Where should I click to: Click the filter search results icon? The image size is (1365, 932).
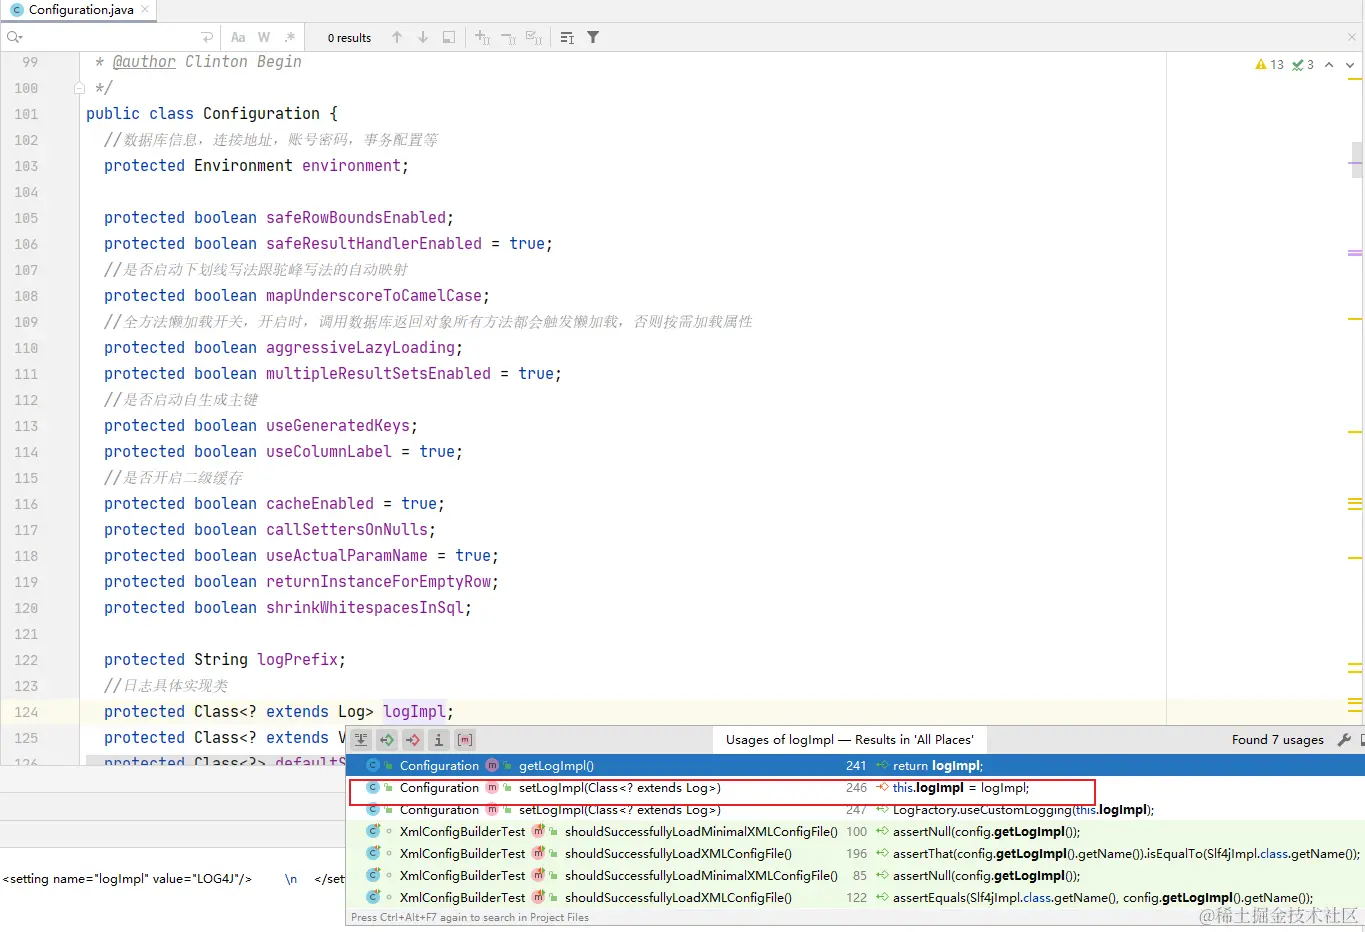click(593, 37)
